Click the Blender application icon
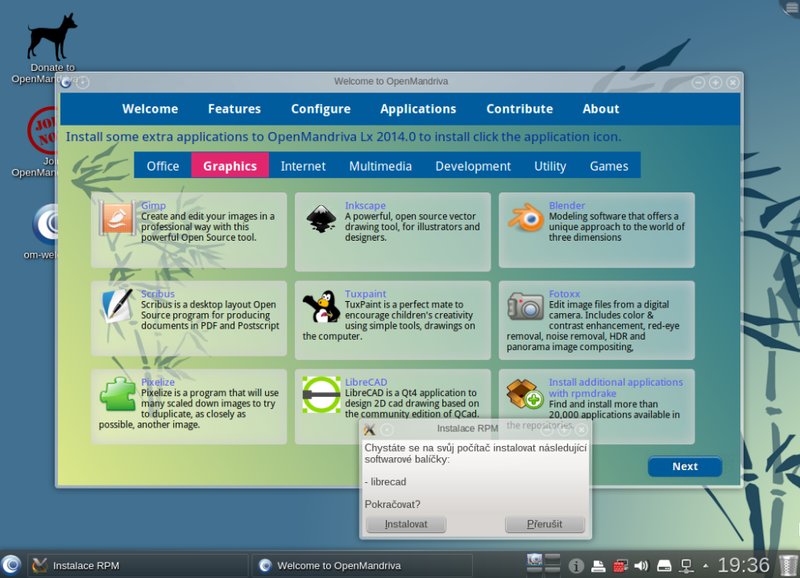This screenshot has height=578, width=800. (526, 218)
